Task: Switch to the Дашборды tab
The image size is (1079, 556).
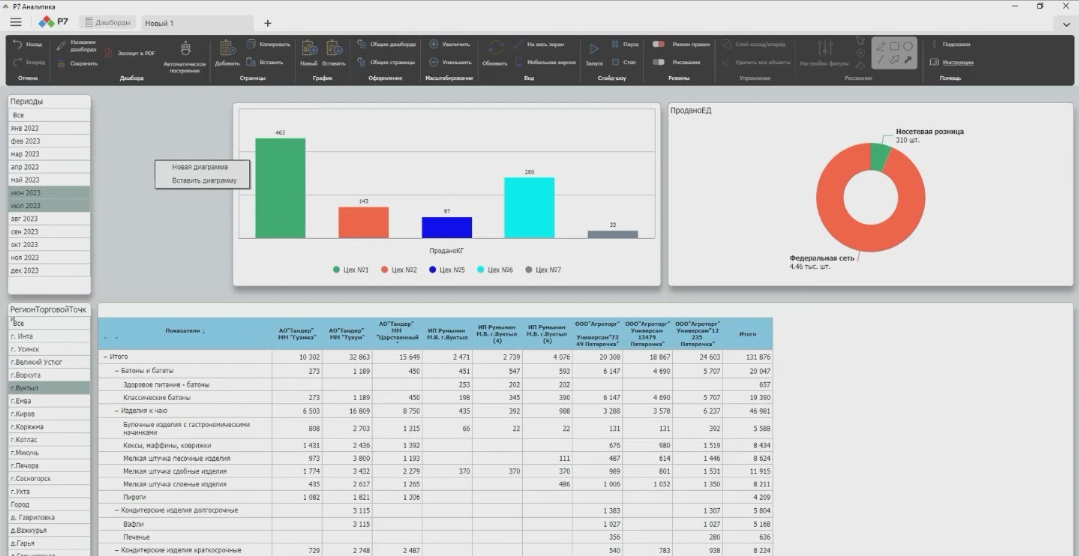Action: pyautogui.click(x=107, y=23)
